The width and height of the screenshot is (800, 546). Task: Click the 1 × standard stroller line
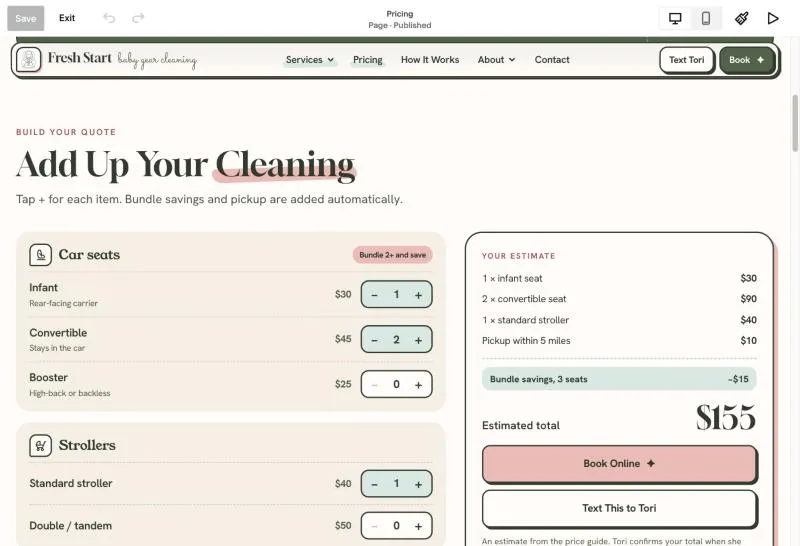point(619,320)
